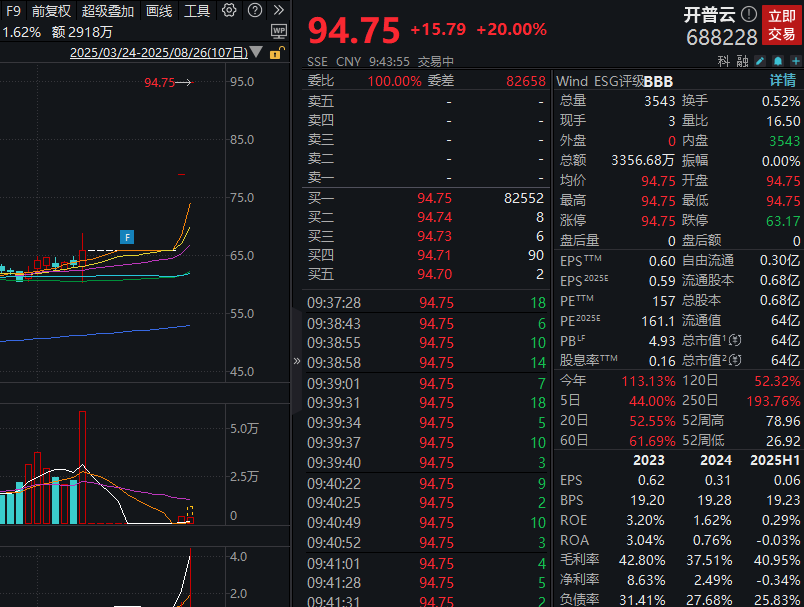This screenshot has width=804, height=607.
Task: Open chart settings gear icon
Action: point(229,10)
